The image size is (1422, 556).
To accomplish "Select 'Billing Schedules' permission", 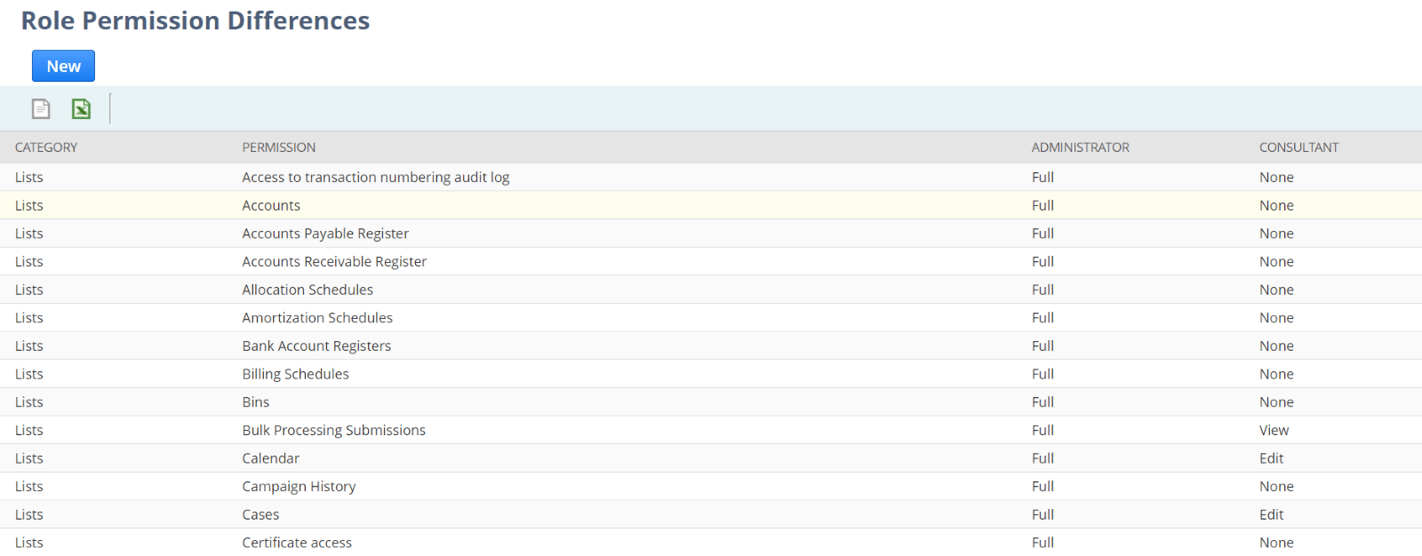I will coord(295,374).
